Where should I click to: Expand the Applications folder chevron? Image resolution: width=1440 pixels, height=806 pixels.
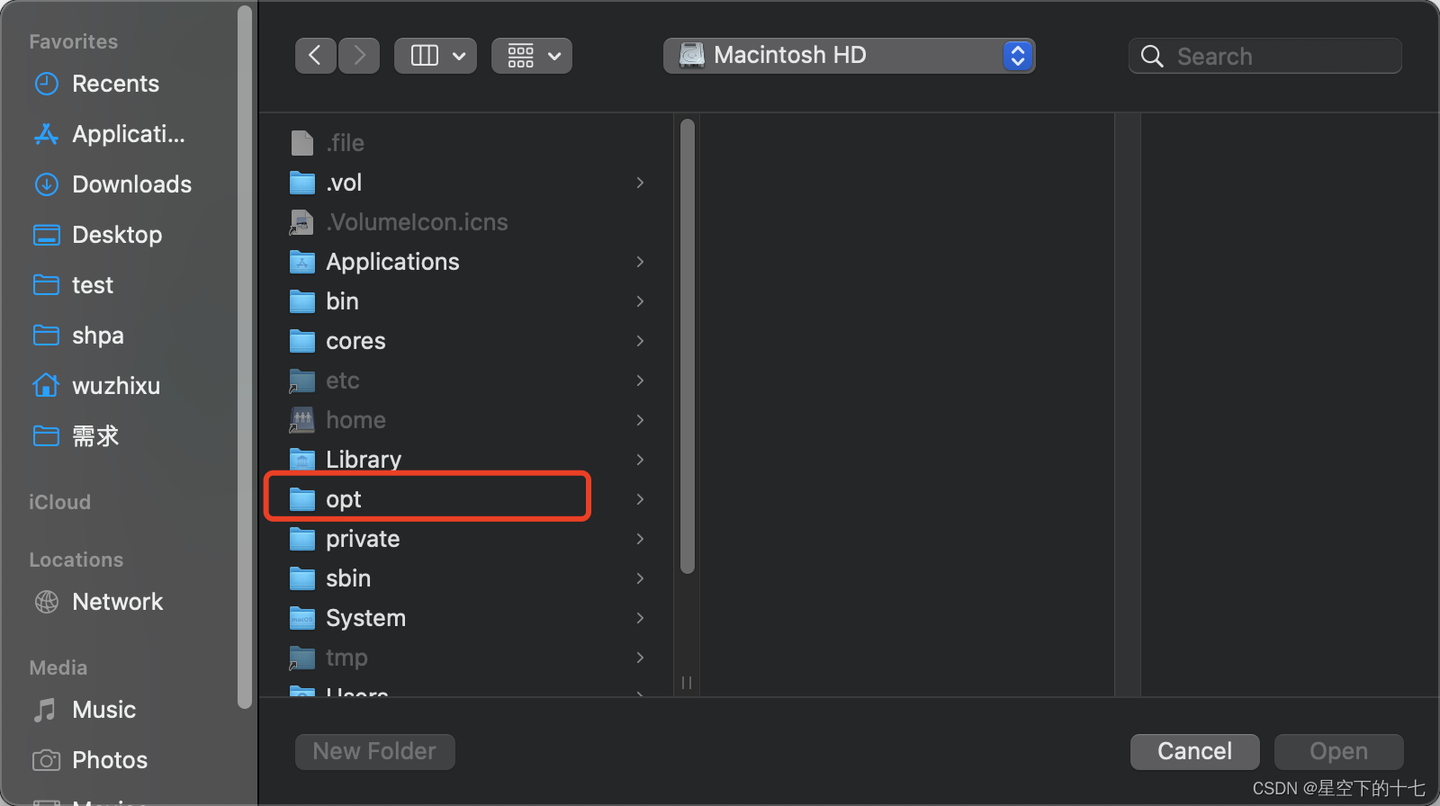pyautogui.click(x=640, y=262)
